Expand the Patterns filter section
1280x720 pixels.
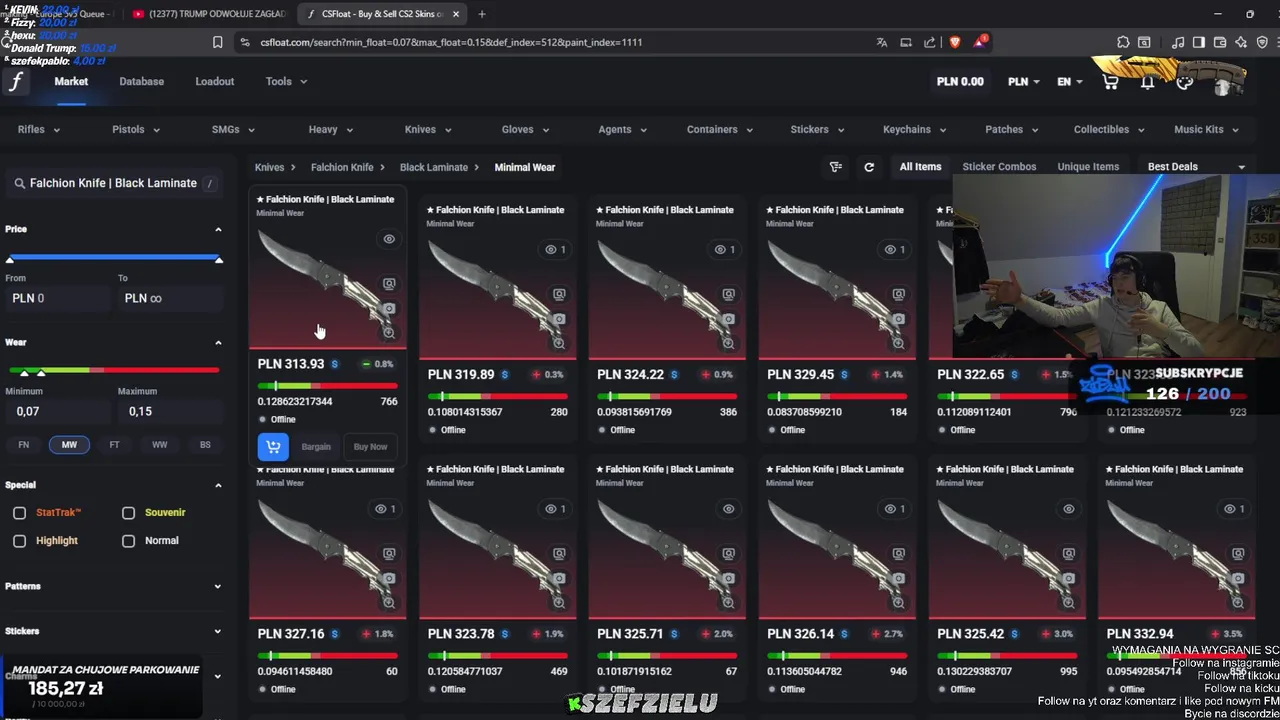coord(218,586)
